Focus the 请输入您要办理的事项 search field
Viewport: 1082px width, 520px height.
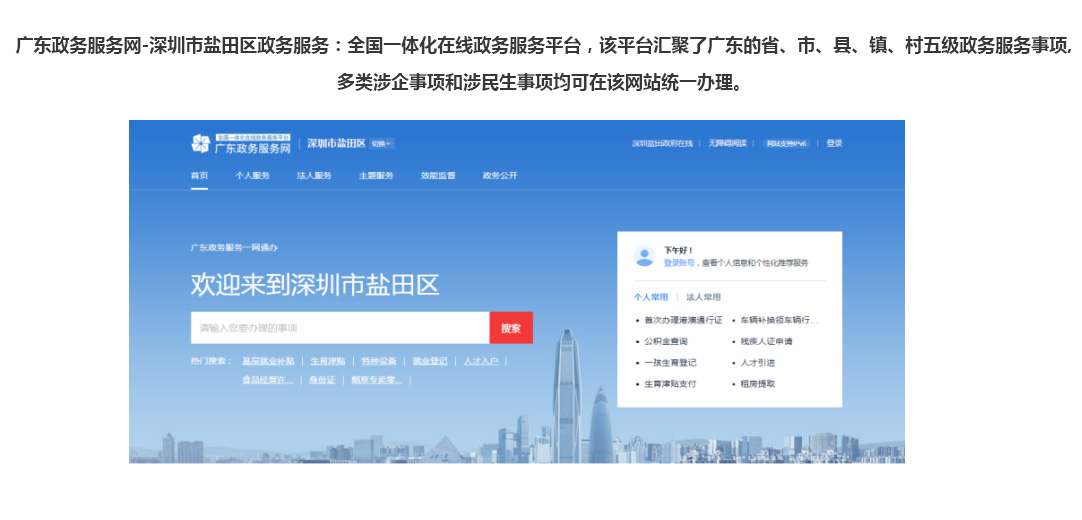(x=340, y=328)
